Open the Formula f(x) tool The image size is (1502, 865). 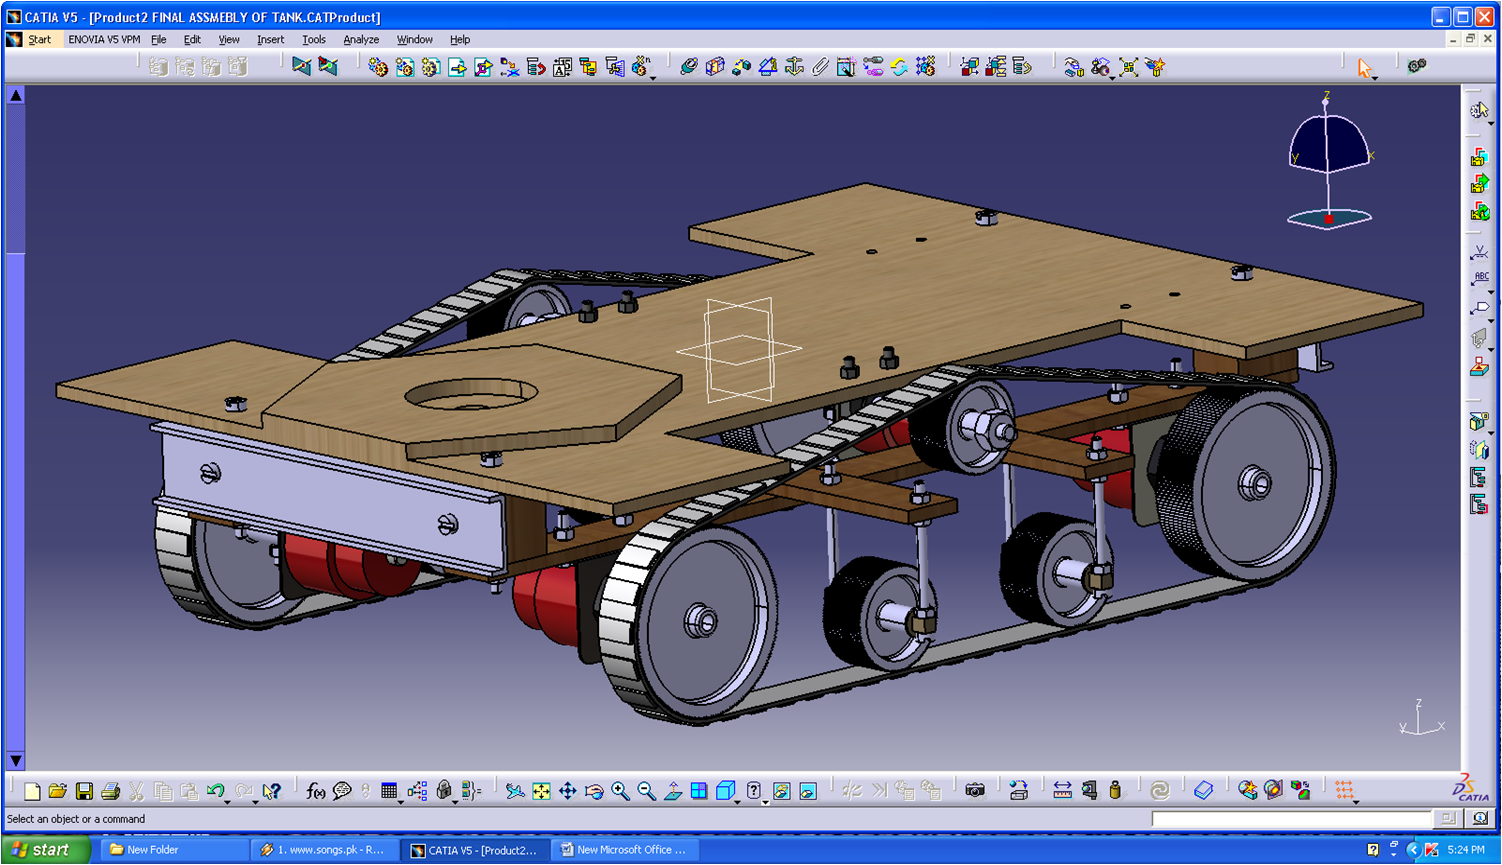point(315,792)
